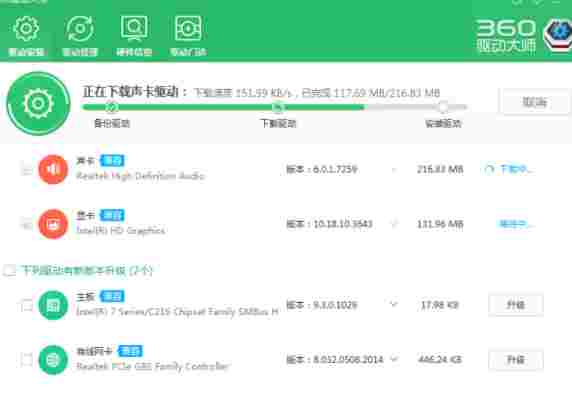Click the blue badge beside 声卡
This screenshot has width=572, height=394.
tap(112, 161)
